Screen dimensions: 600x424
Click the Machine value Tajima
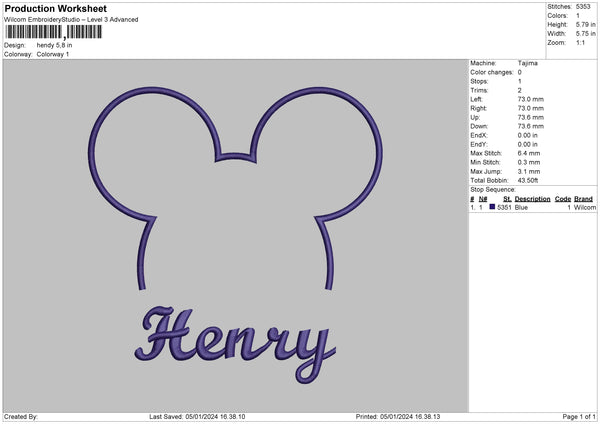(x=529, y=63)
